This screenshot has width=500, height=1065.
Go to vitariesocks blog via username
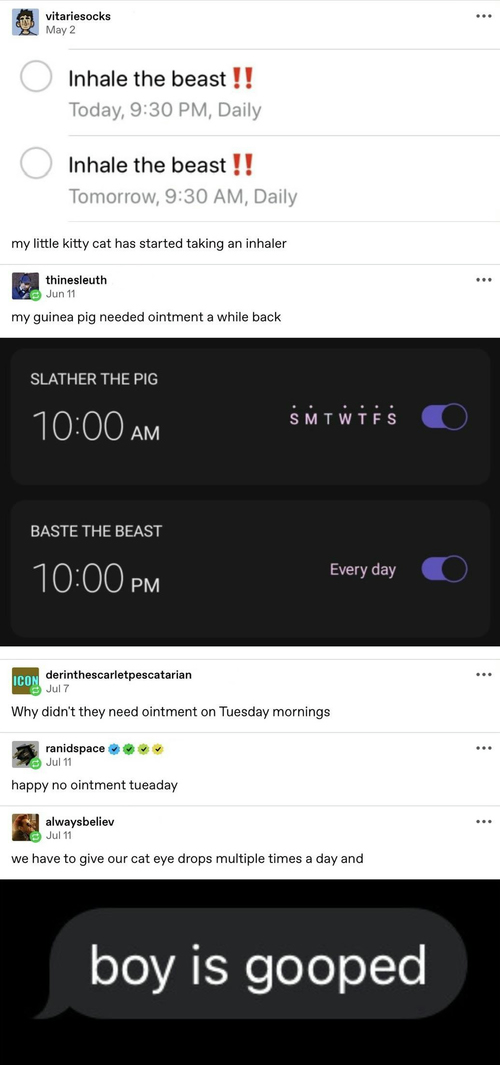tap(78, 16)
